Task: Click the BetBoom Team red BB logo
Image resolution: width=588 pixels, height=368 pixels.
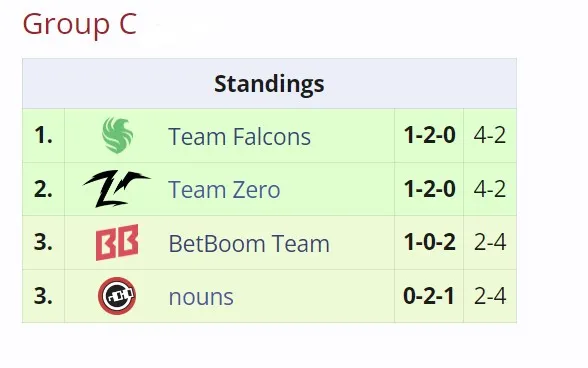Action: [117, 242]
